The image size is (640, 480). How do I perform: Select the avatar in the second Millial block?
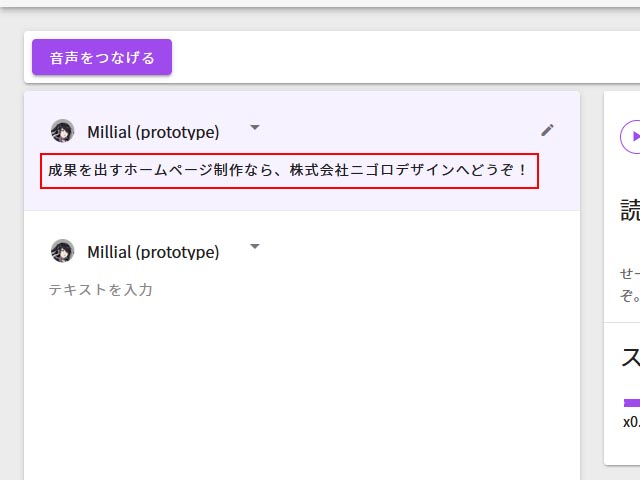point(62,251)
